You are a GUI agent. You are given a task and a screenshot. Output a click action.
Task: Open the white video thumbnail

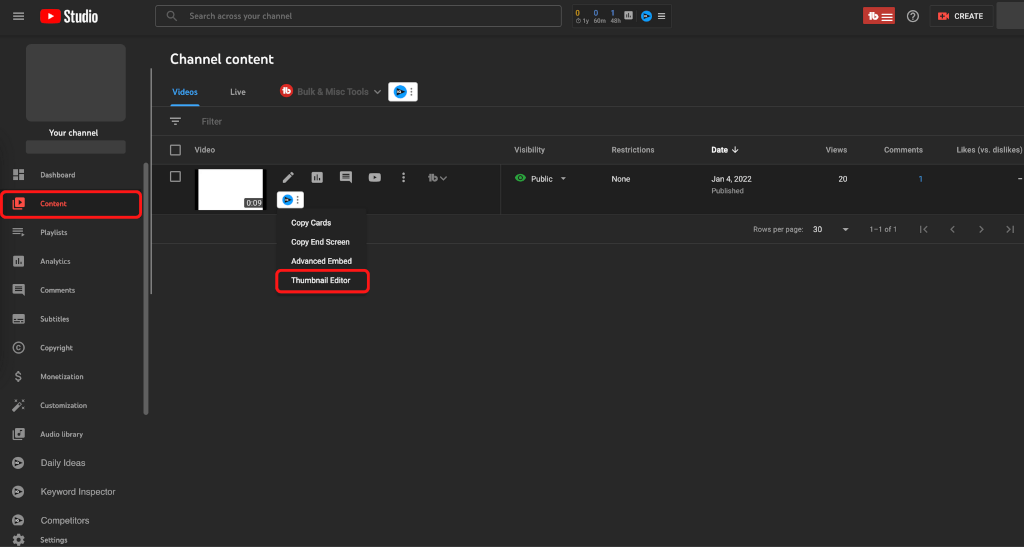coord(230,189)
